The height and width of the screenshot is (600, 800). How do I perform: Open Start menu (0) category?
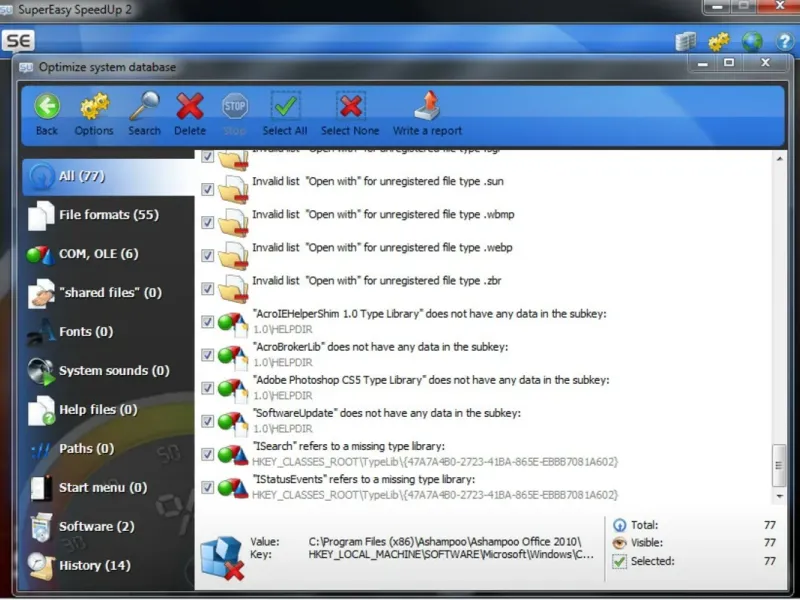108,488
